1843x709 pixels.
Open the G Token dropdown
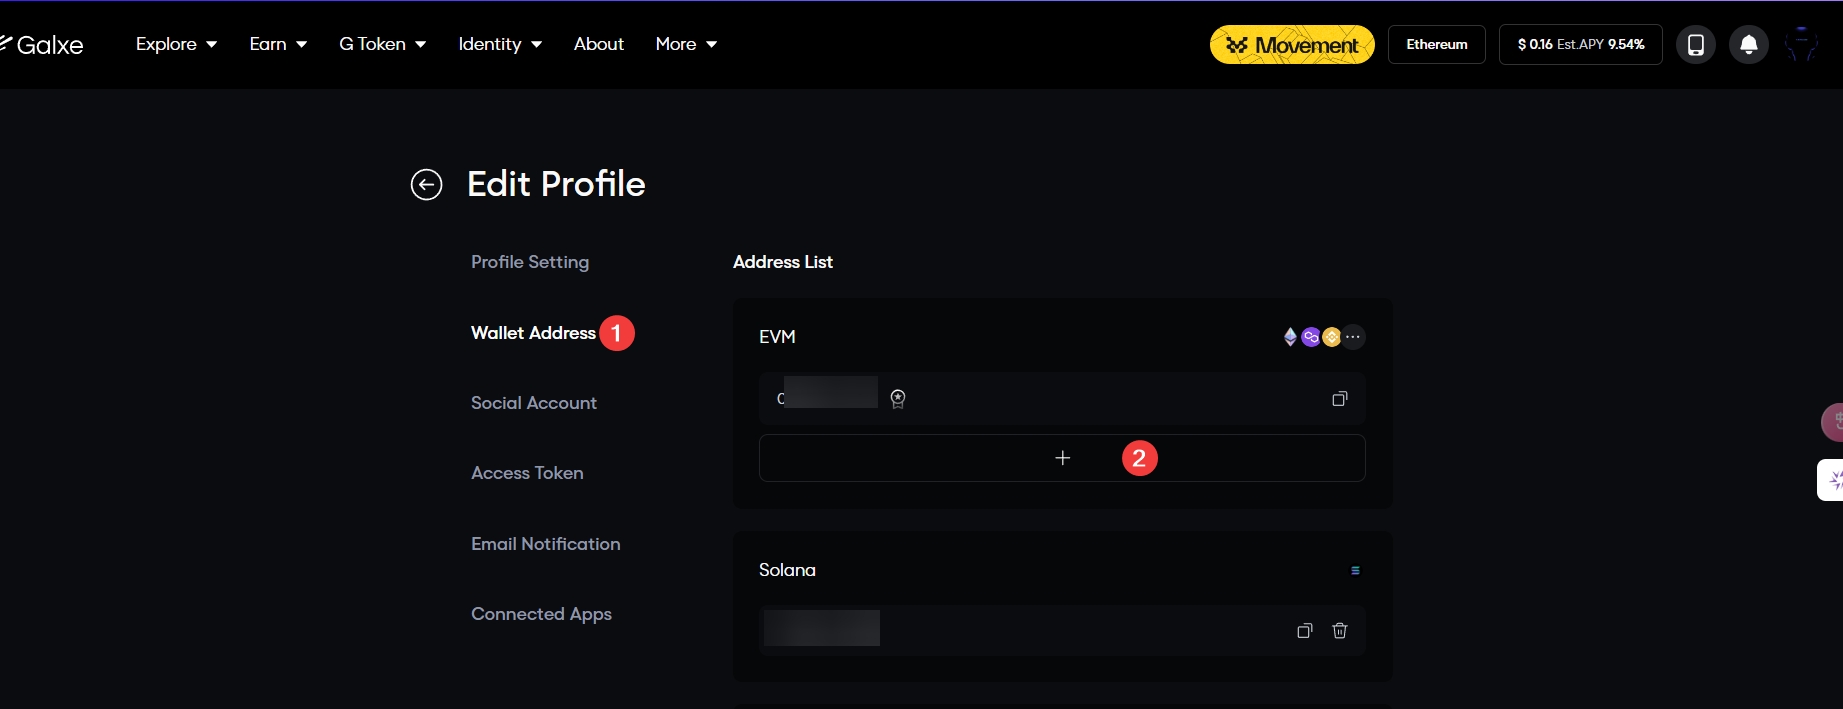tap(382, 45)
